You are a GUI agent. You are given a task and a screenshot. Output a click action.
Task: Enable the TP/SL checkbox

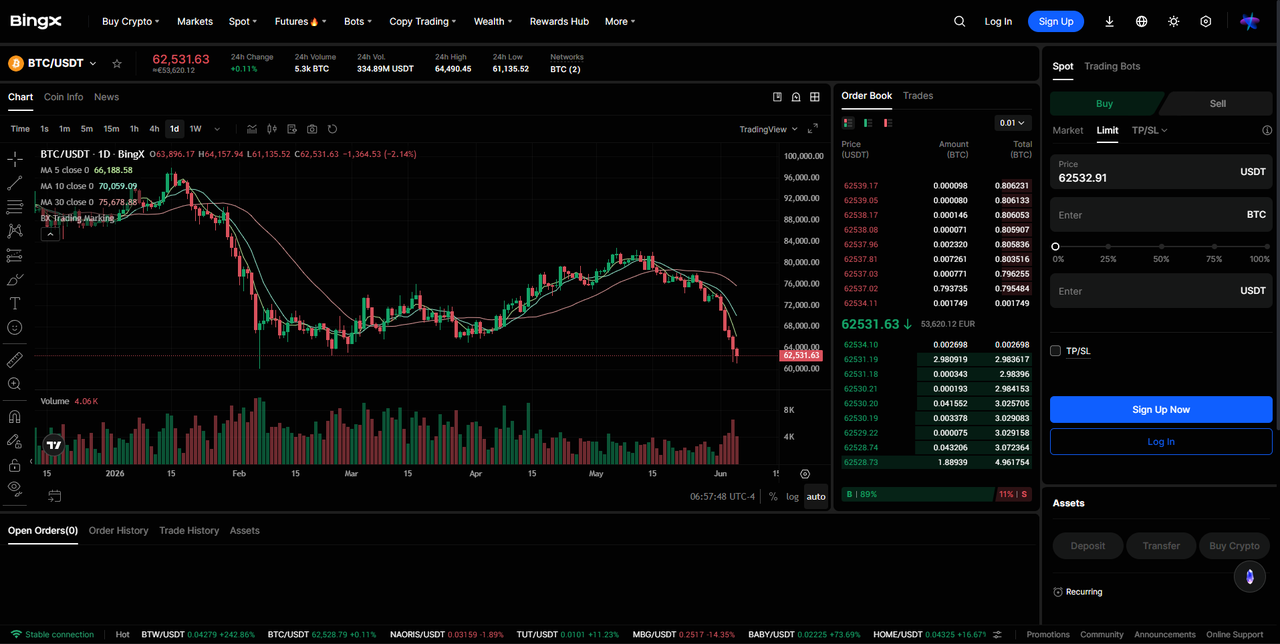point(1055,351)
